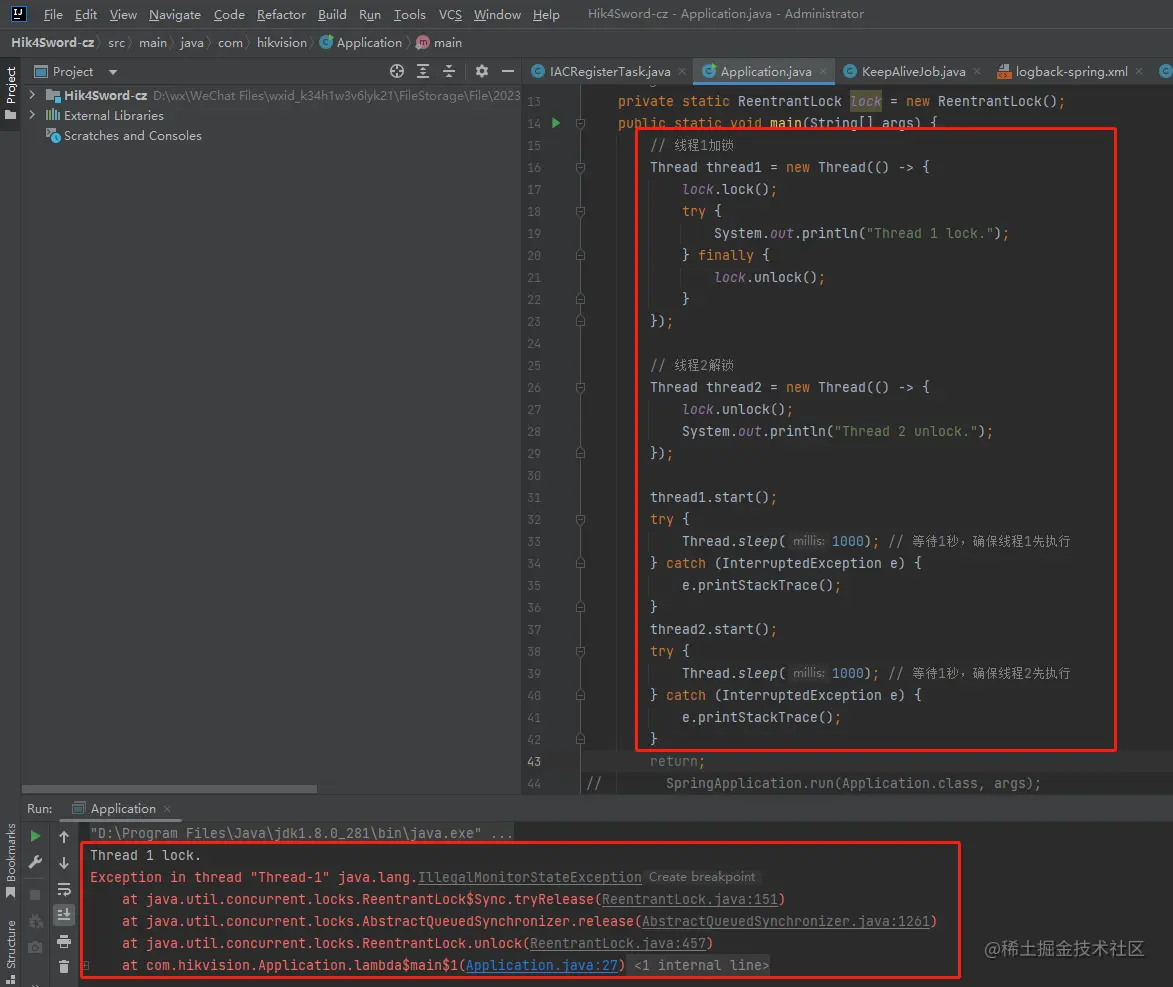1173x987 pixels.
Task: Open IllegalMonitorStateException link in console
Action: click(x=529, y=877)
